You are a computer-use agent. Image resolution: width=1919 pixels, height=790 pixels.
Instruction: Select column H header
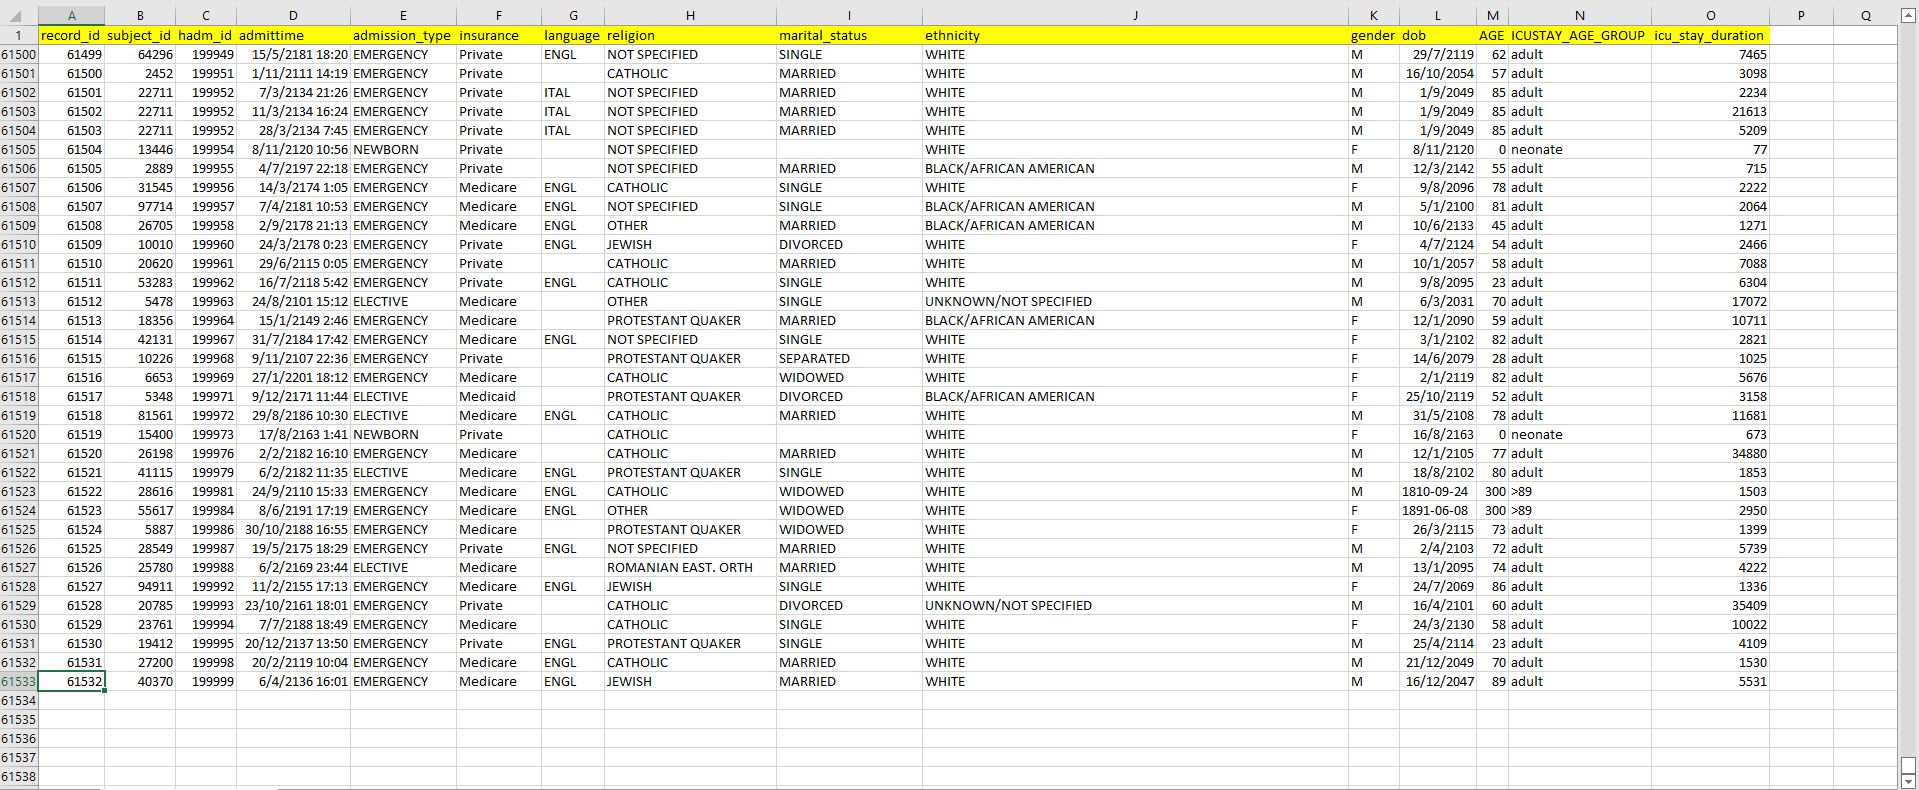pyautogui.click(x=690, y=15)
